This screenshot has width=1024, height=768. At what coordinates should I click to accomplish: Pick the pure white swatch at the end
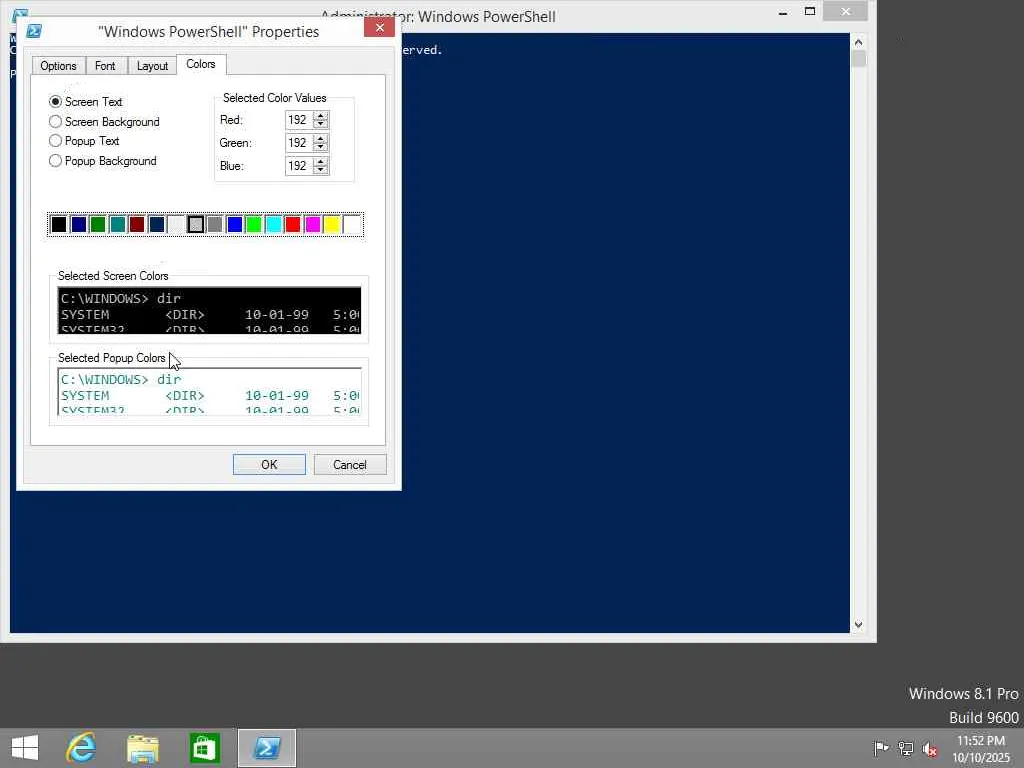point(352,225)
